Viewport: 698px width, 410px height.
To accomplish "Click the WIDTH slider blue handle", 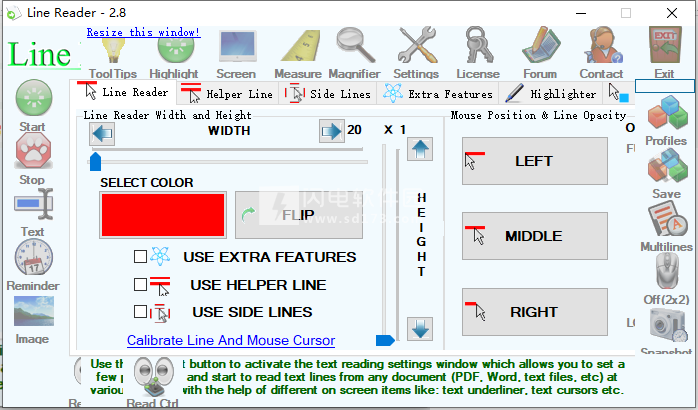I will (95, 162).
